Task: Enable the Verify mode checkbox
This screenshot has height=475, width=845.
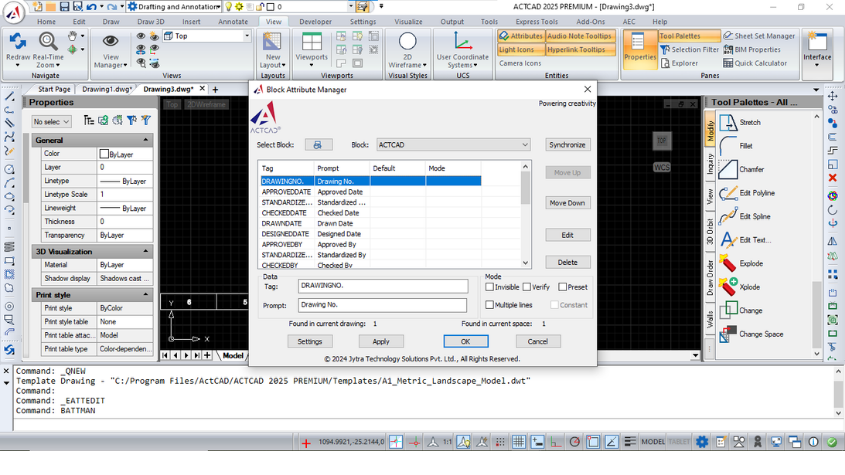Action: pos(527,287)
